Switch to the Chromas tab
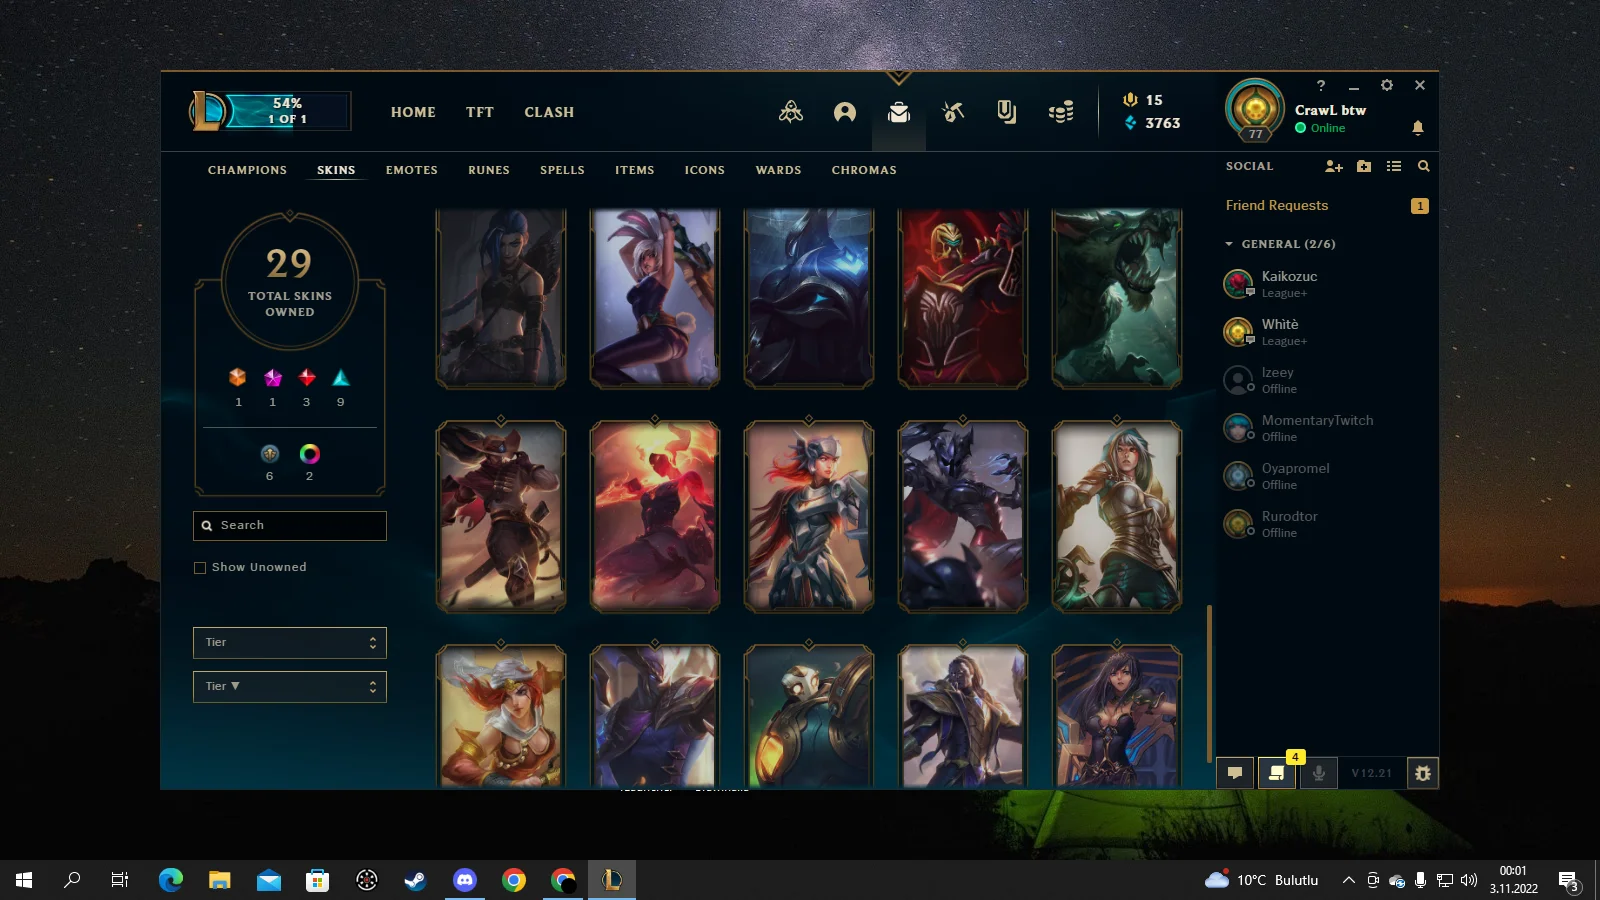Screen dimensions: 1600x900 pos(863,170)
